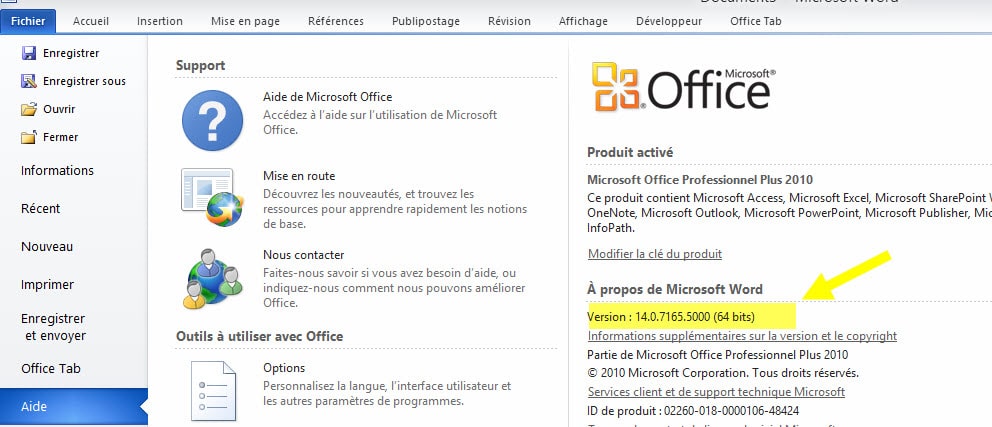Click the Mise en route globe icon
Viewport: 992px width, 427px height.
coord(212,197)
